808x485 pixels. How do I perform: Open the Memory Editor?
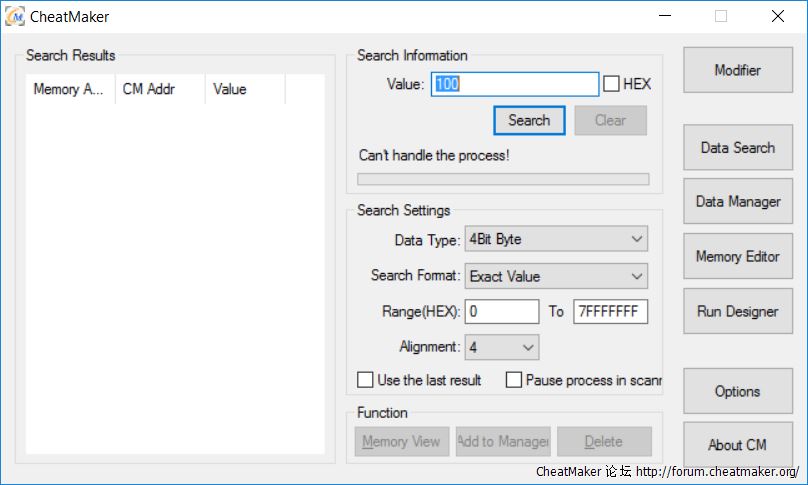(x=737, y=257)
